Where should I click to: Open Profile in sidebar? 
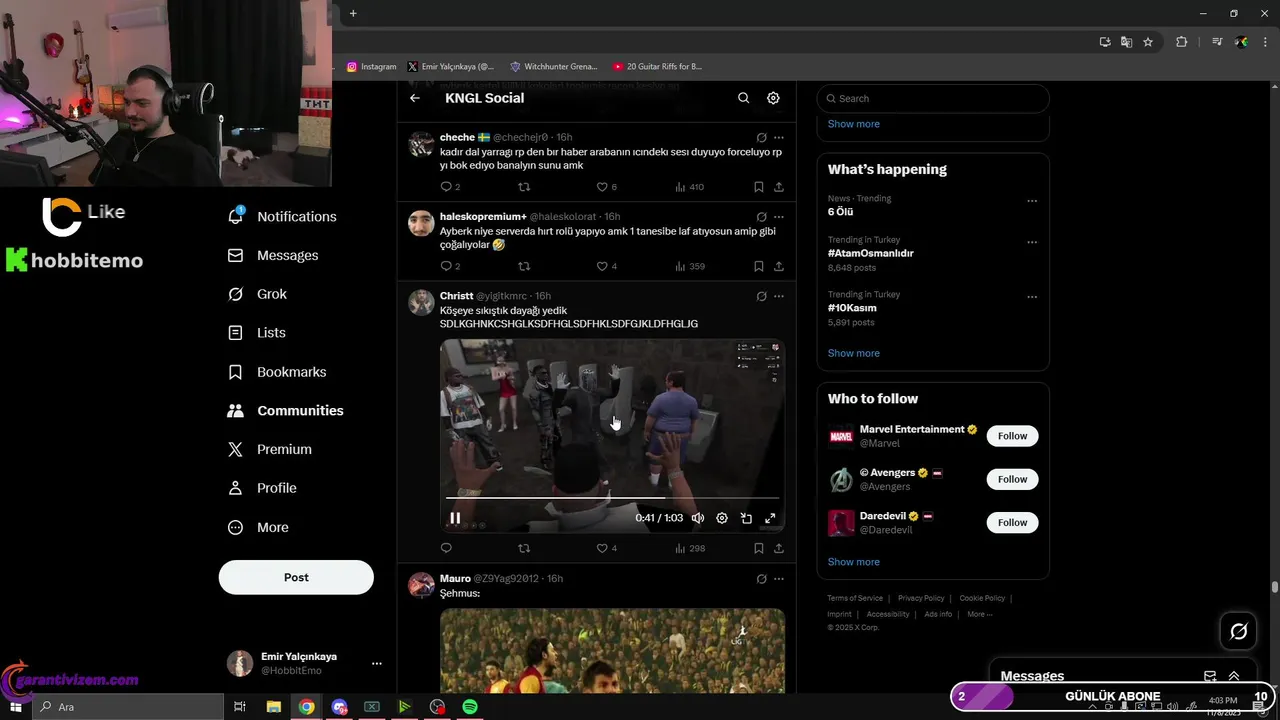[x=262, y=488]
